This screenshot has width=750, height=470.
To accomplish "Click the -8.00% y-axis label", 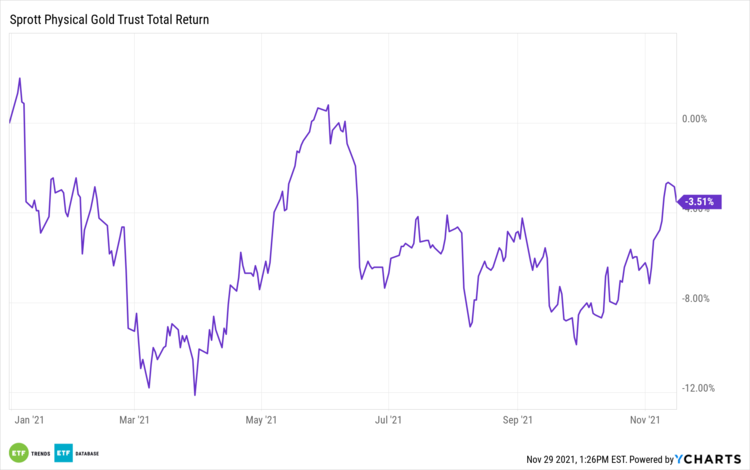I will pos(696,298).
